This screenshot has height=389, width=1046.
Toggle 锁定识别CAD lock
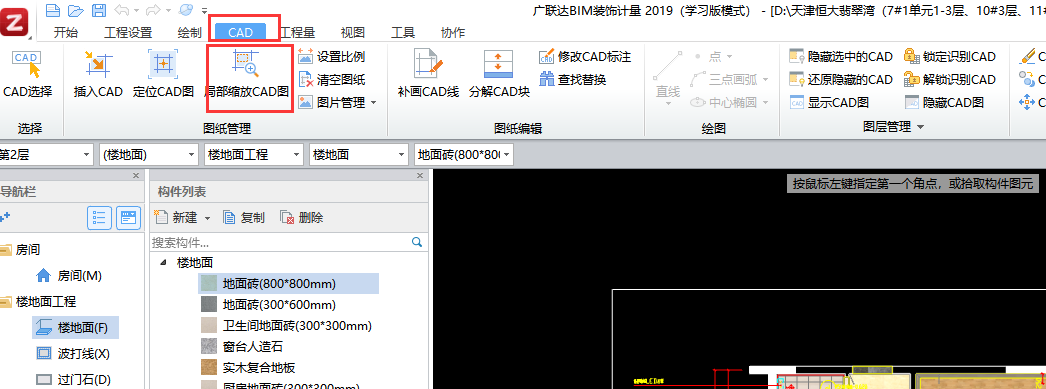click(x=950, y=57)
